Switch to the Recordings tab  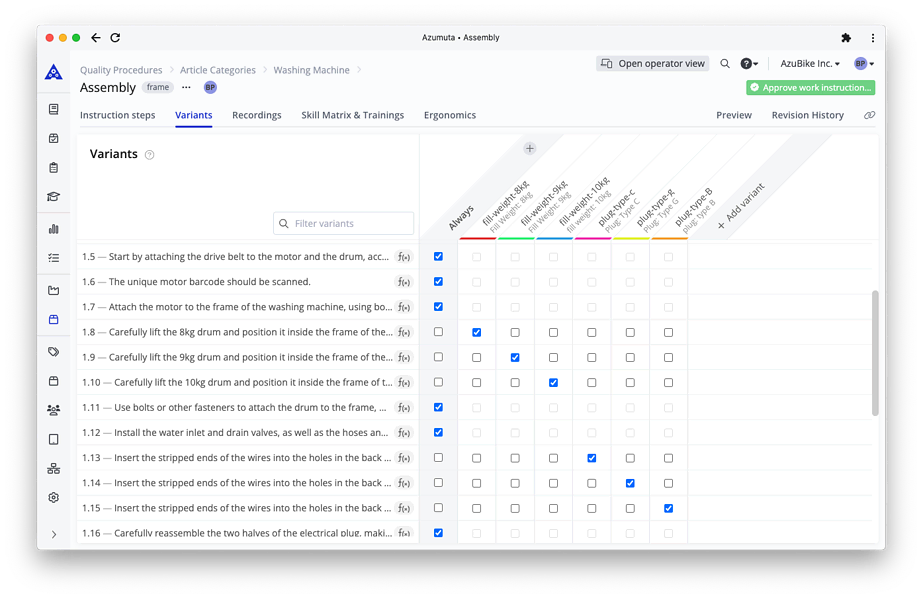coord(256,115)
